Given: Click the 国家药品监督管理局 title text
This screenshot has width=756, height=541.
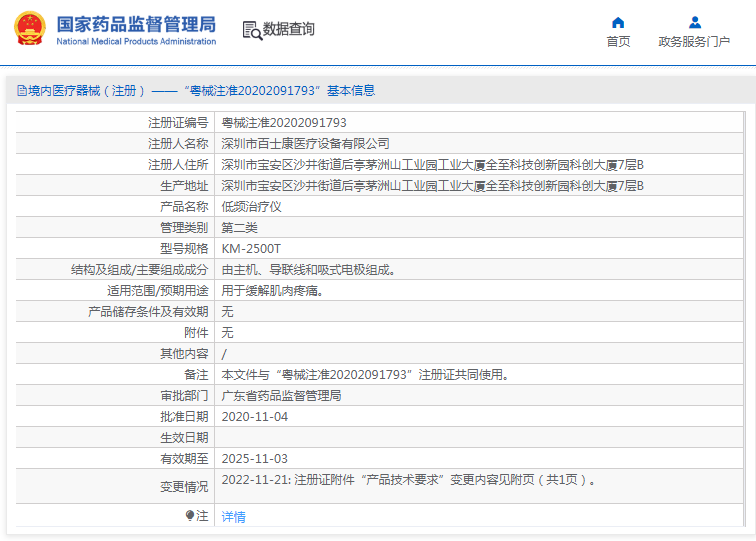Looking at the screenshot, I should coord(135,23).
